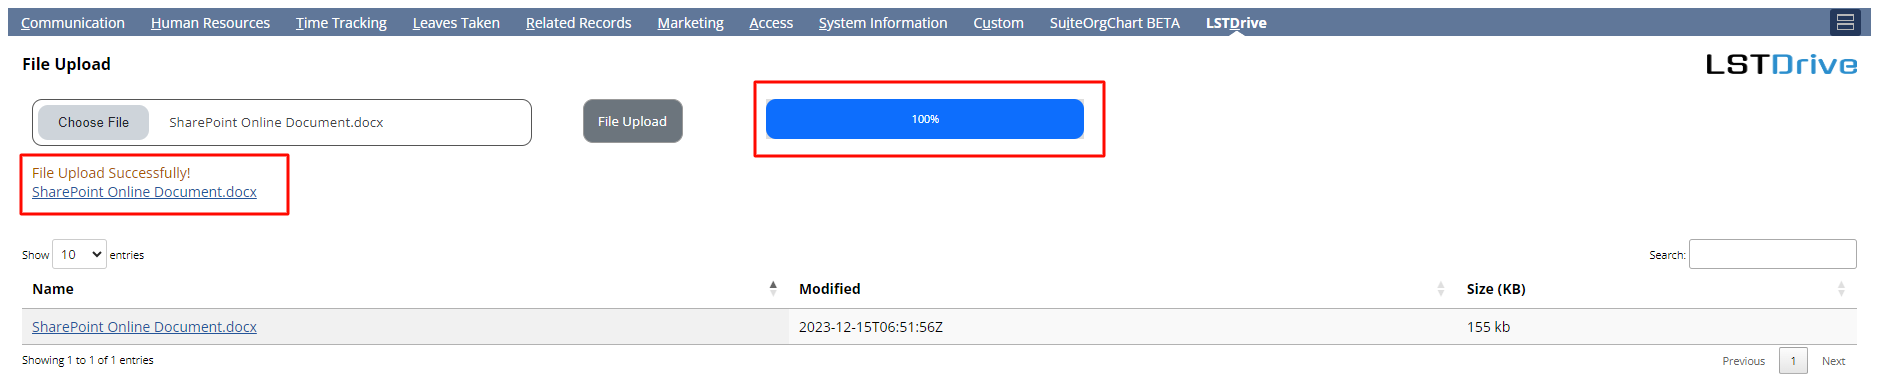Select the LSTDrive tab
The image size is (1886, 390).
(1236, 22)
